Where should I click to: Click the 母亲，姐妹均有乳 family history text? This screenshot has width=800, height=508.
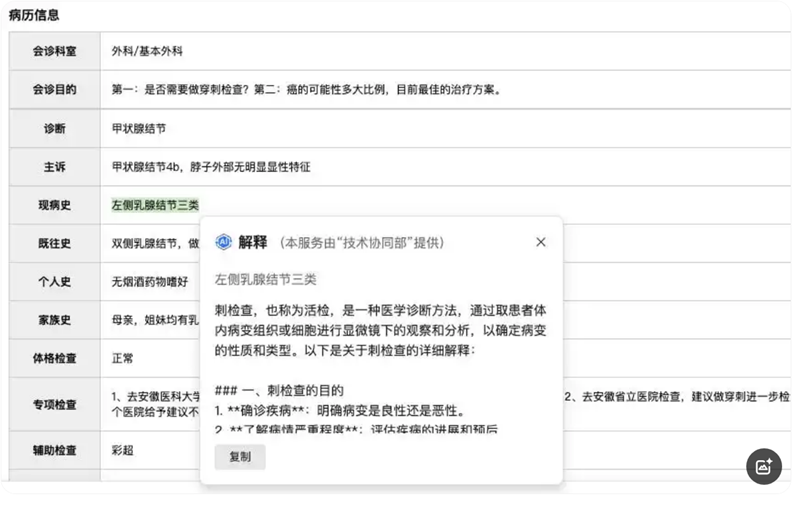pyautogui.click(x=156, y=320)
